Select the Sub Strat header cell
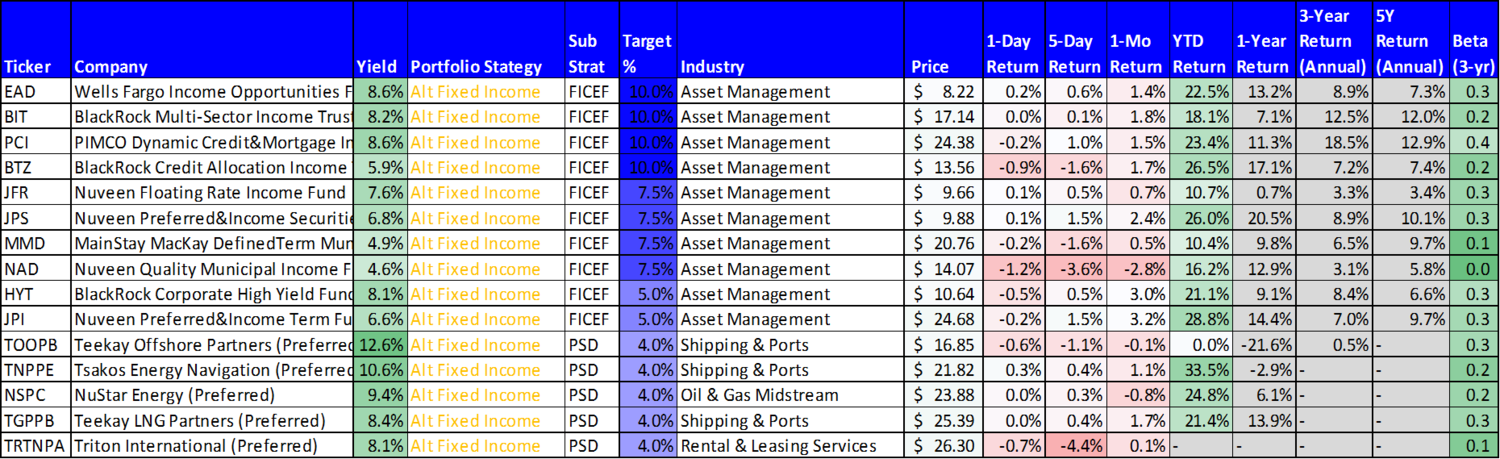The image size is (1500, 459). point(591,41)
